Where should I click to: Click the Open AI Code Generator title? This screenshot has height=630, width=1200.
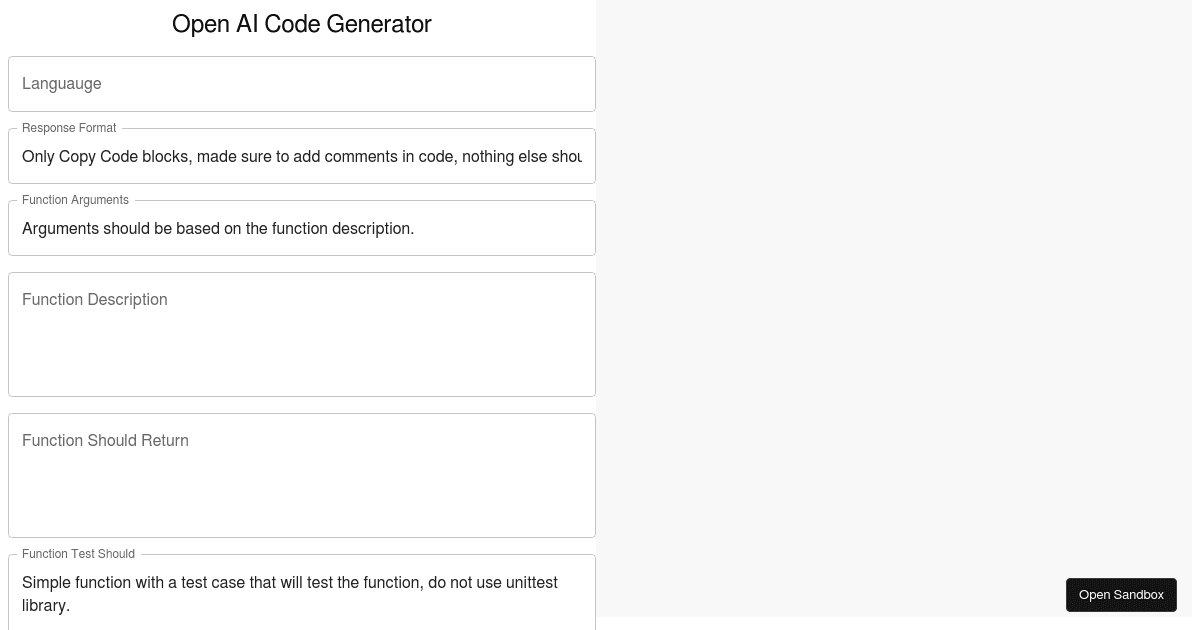[301, 24]
